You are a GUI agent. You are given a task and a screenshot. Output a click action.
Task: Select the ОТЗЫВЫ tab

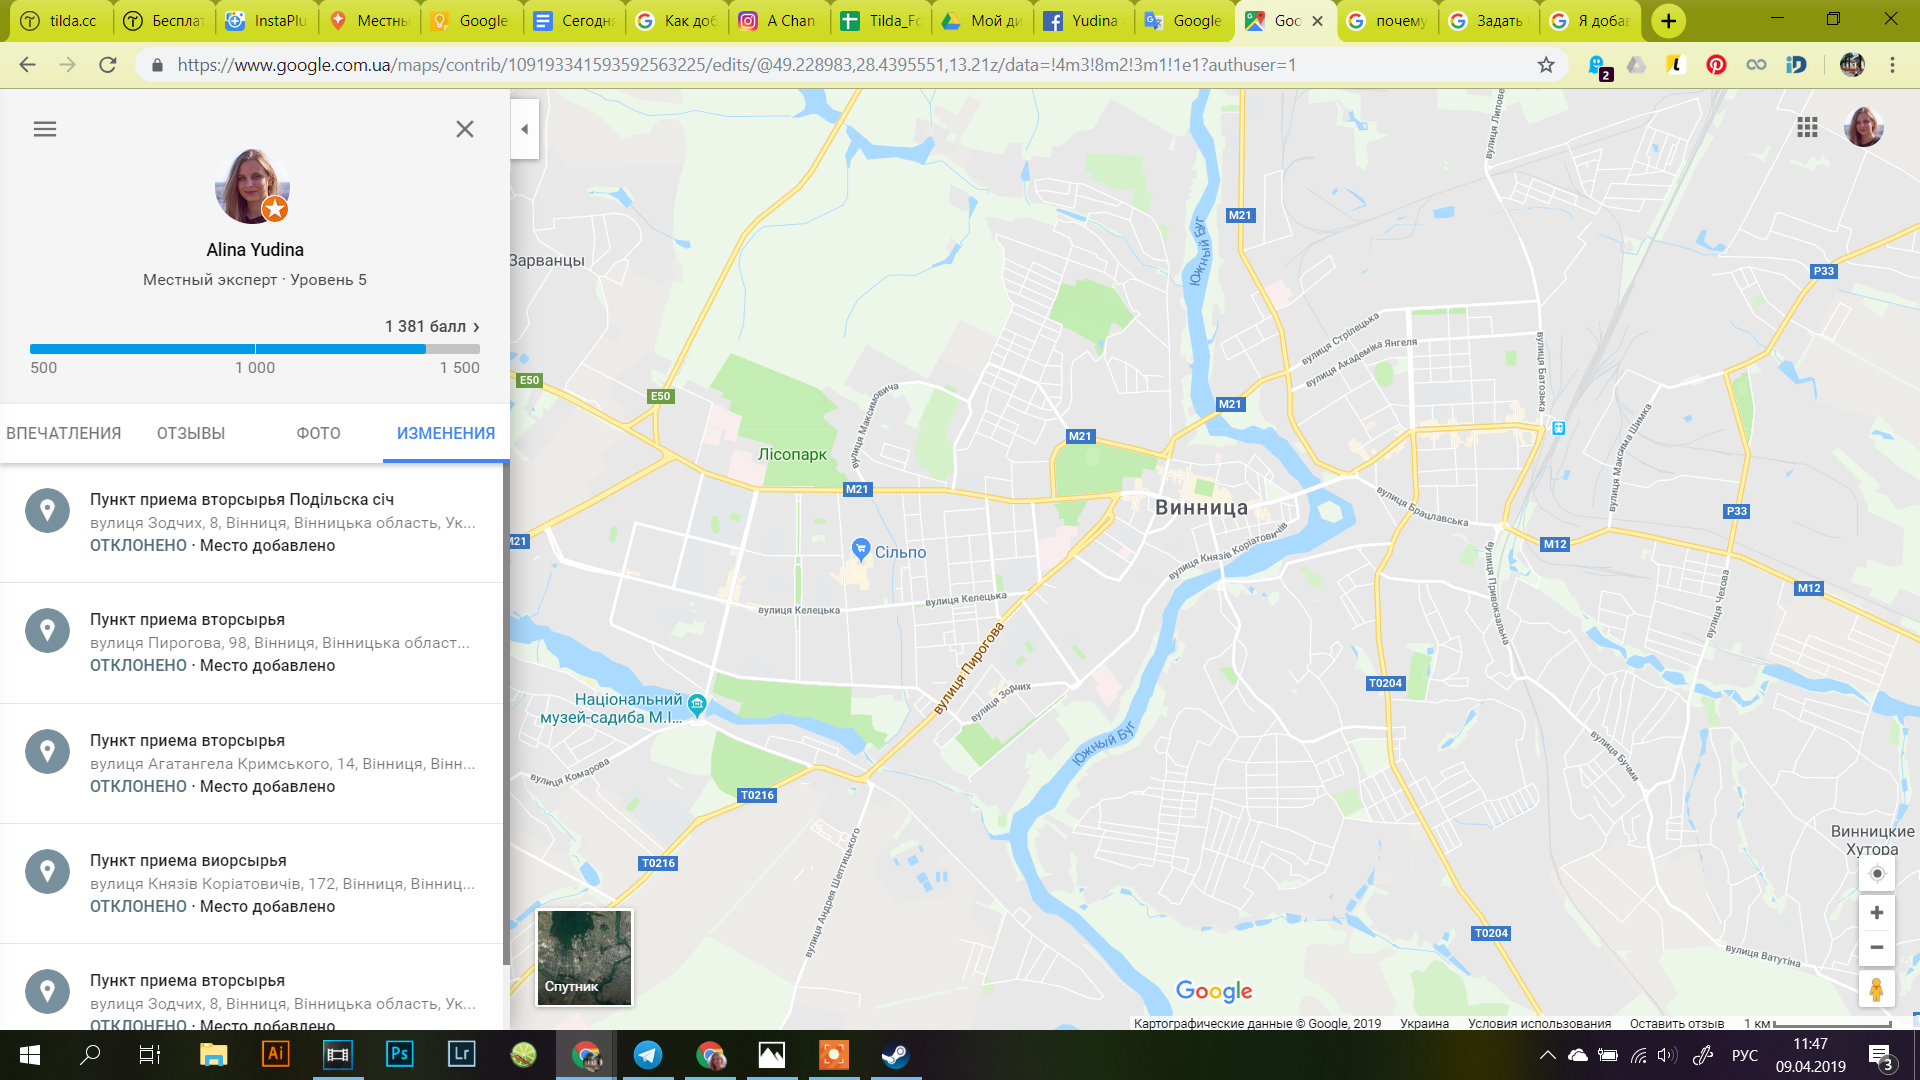190,433
